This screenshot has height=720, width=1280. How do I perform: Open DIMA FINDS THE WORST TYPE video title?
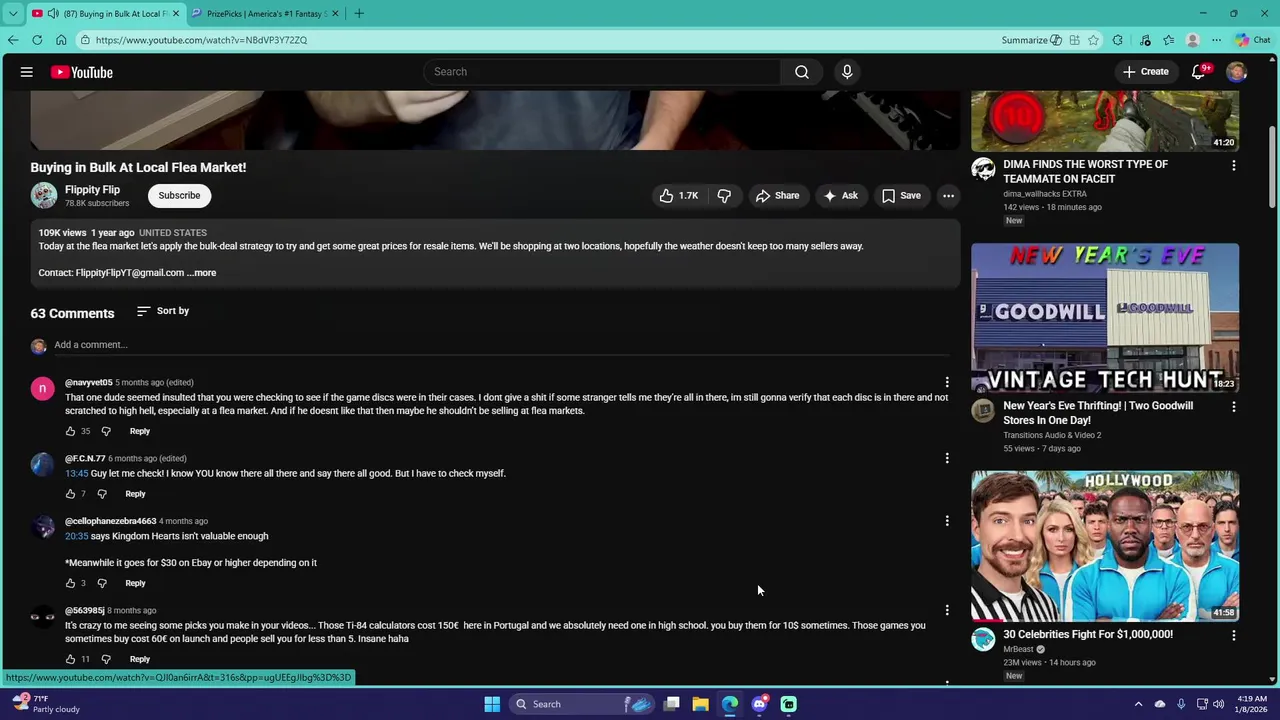(1085, 172)
